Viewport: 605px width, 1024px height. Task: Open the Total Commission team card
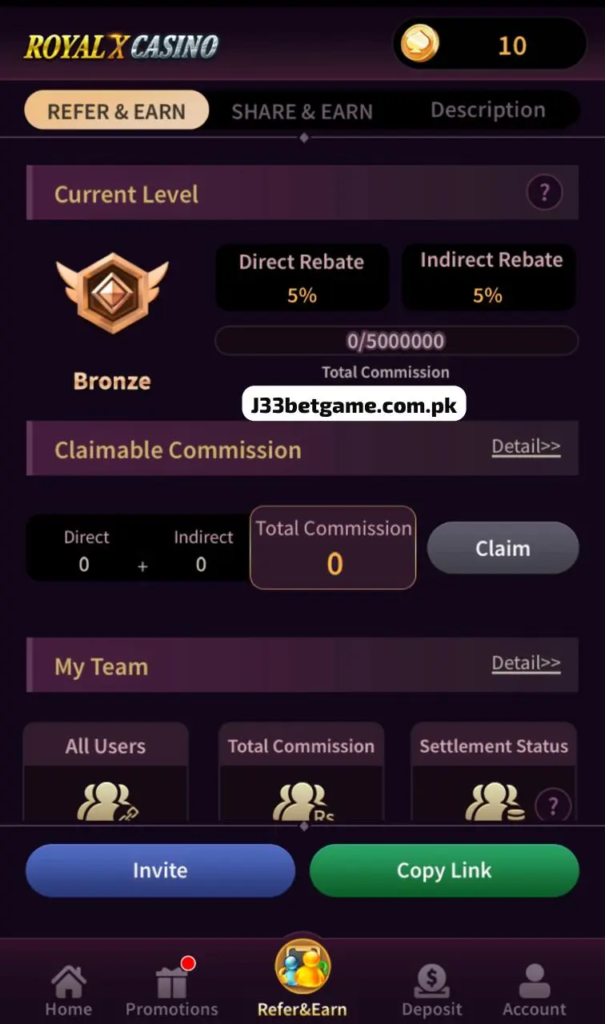pos(301,772)
